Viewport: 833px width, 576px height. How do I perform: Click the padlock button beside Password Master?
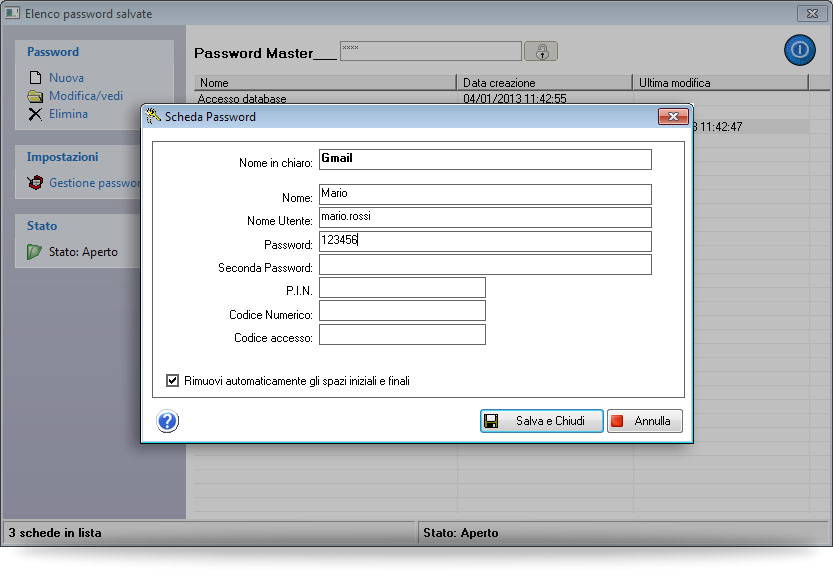[x=541, y=52]
